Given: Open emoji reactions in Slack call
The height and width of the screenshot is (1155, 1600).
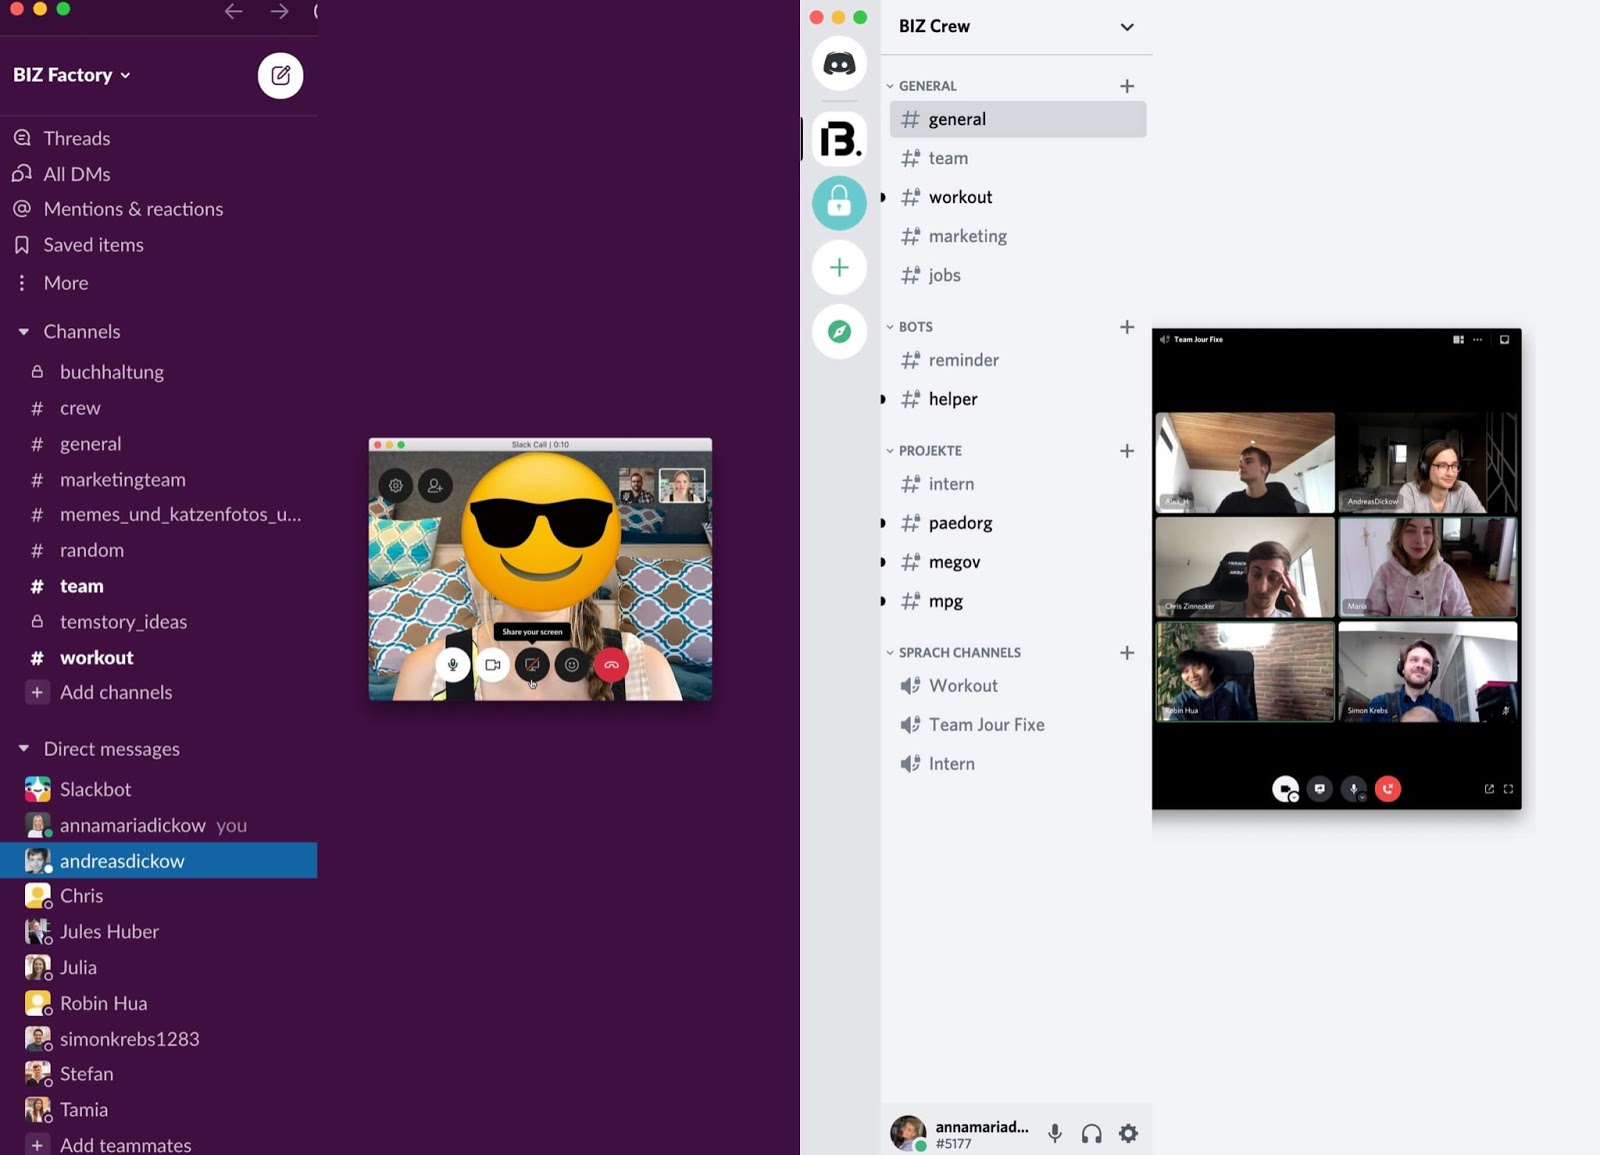Looking at the screenshot, I should pyautogui.click(x=572, y=664).
